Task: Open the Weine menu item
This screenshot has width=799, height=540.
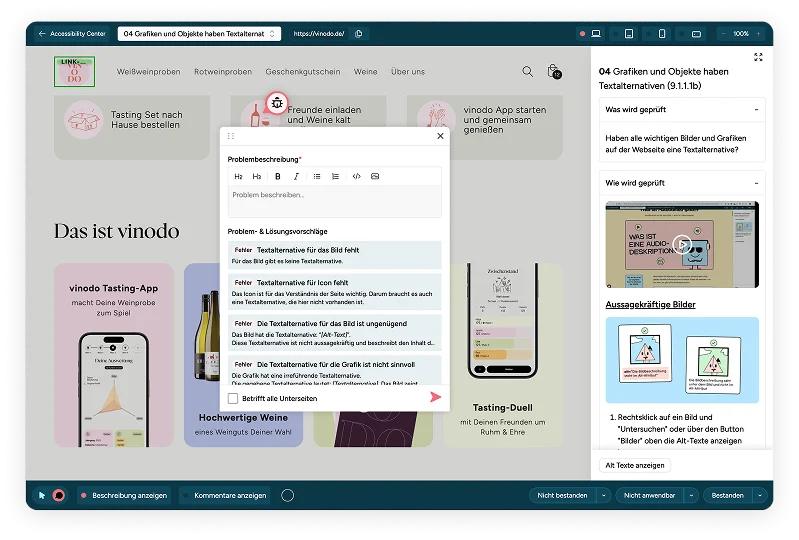Action: point(365,72)
